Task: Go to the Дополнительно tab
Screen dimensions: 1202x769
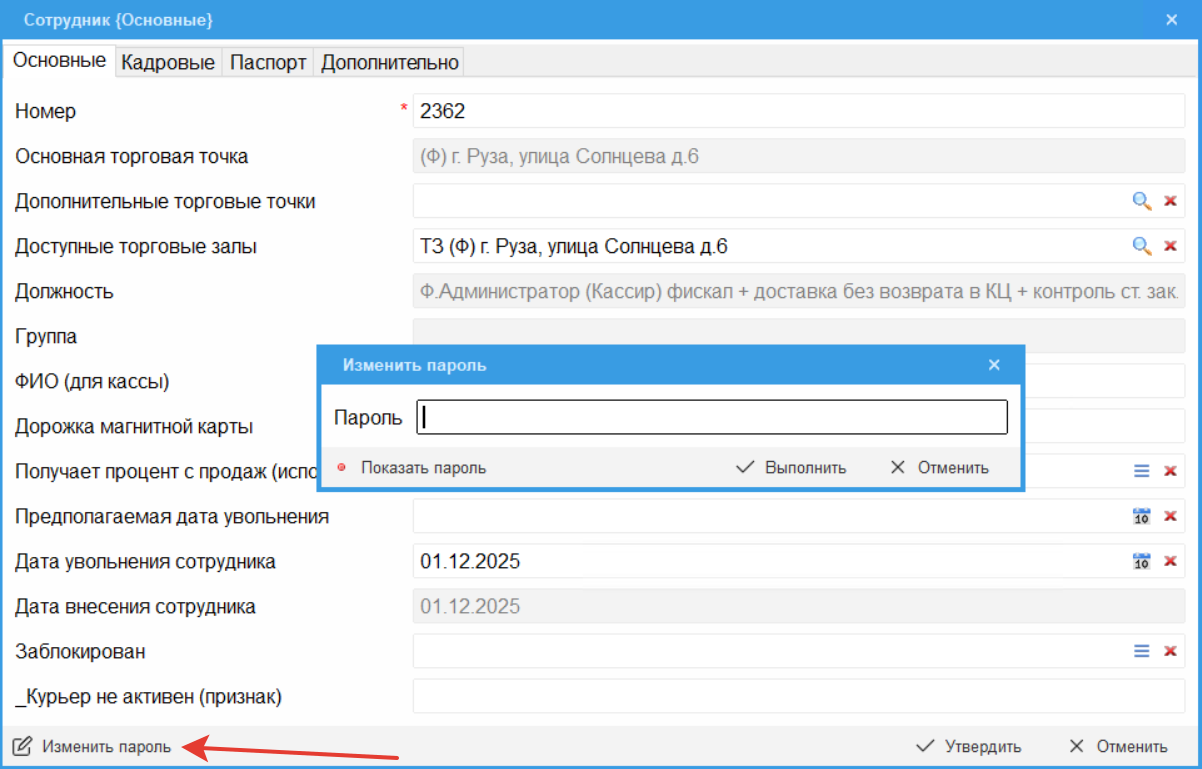Action: (x=389, y=62)
